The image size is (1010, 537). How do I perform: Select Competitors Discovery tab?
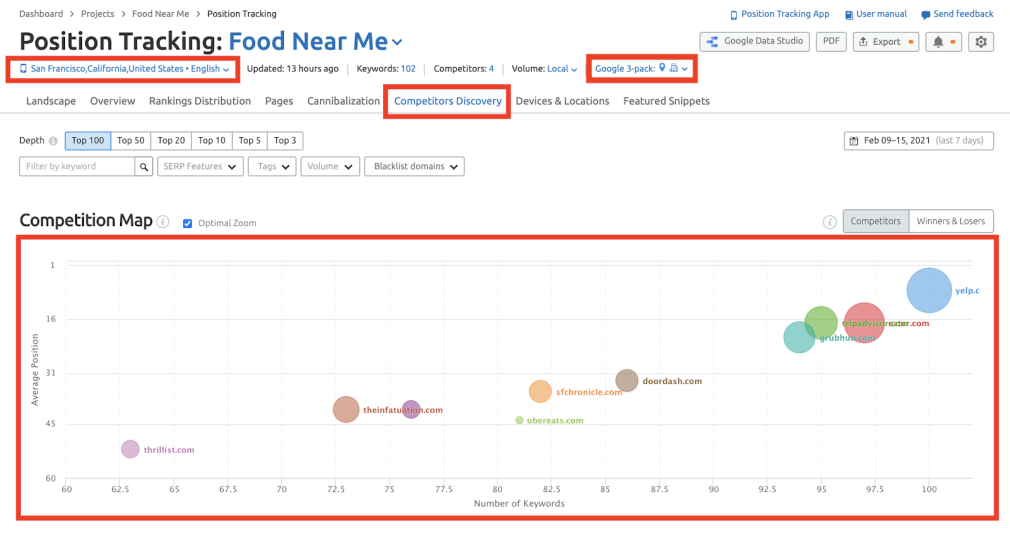pos(448,101)
